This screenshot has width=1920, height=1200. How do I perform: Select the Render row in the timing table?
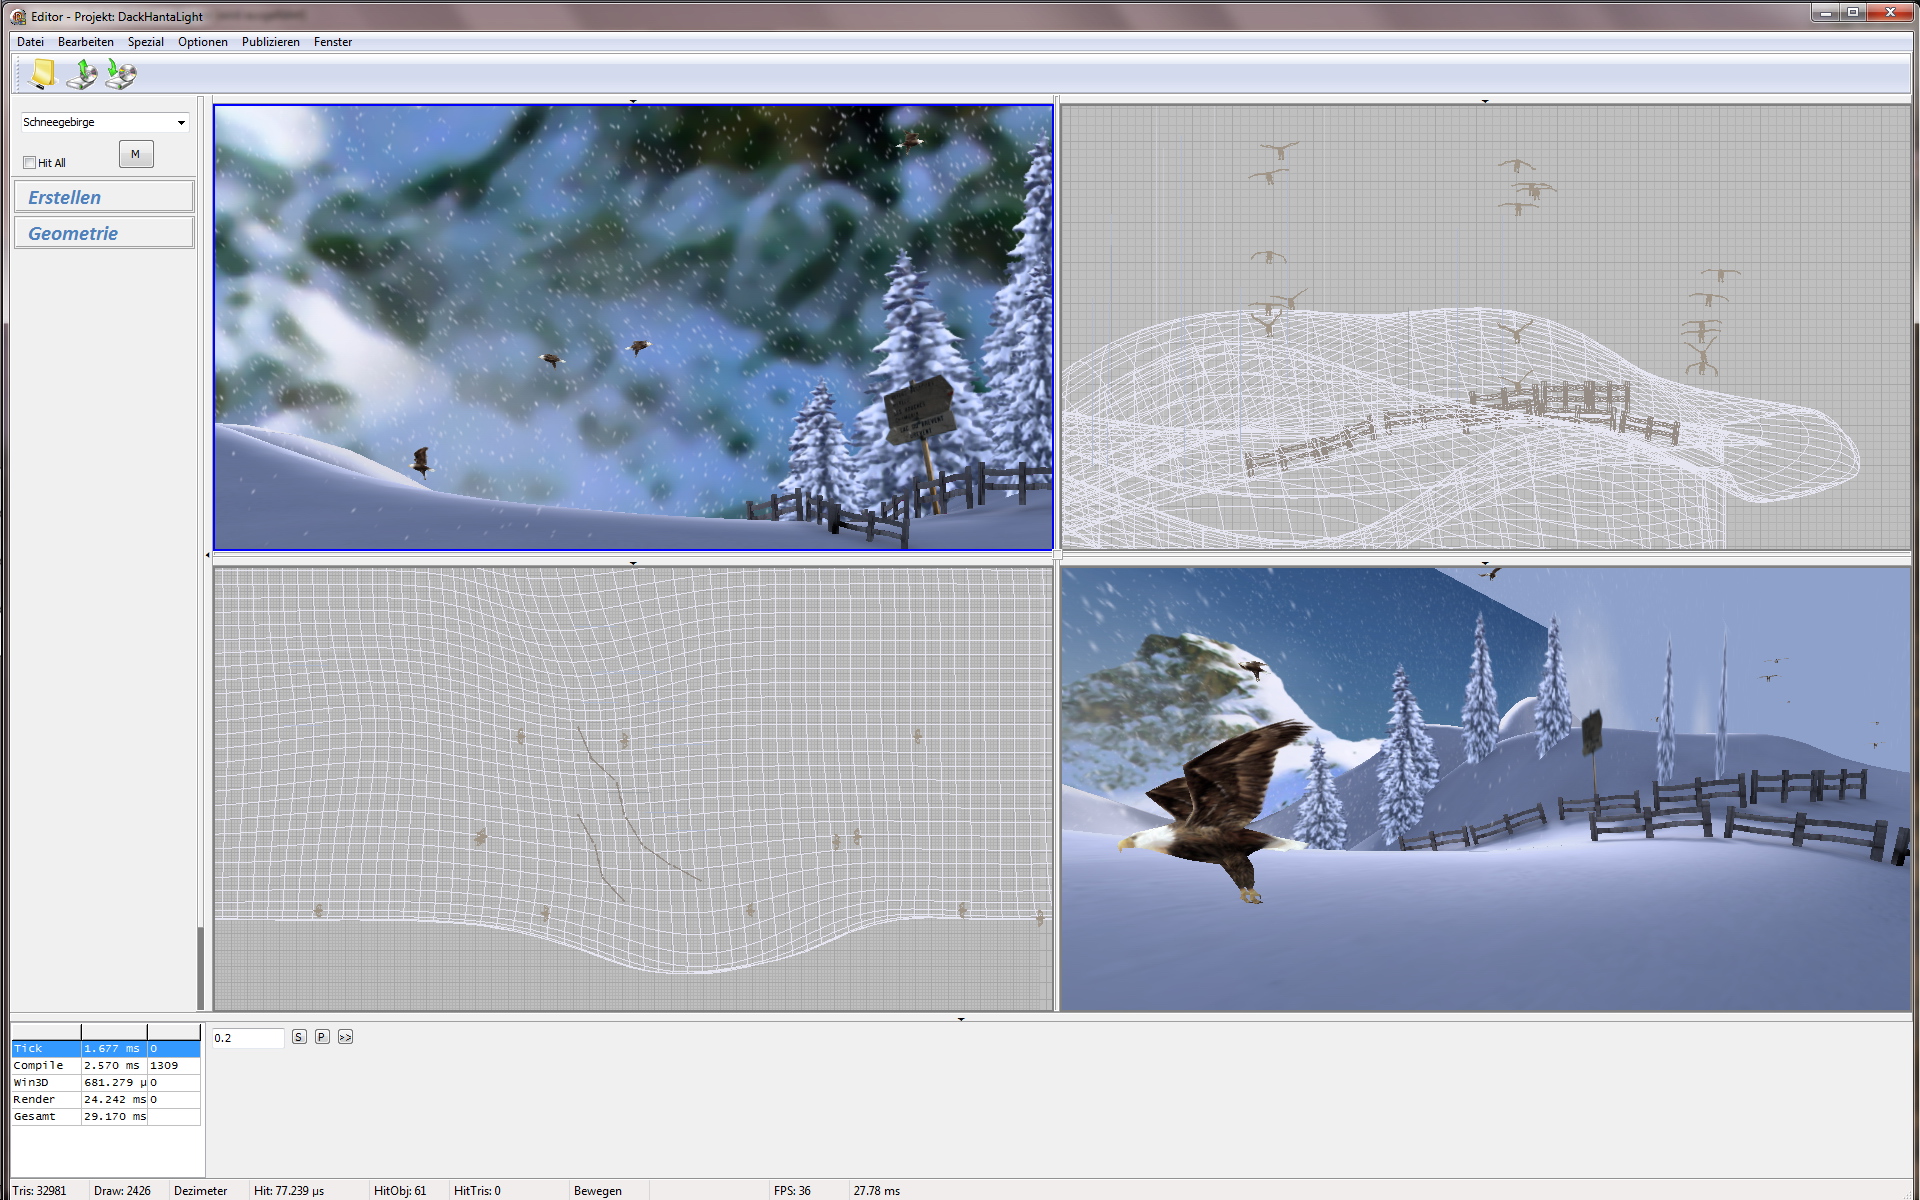[45, 1099]
